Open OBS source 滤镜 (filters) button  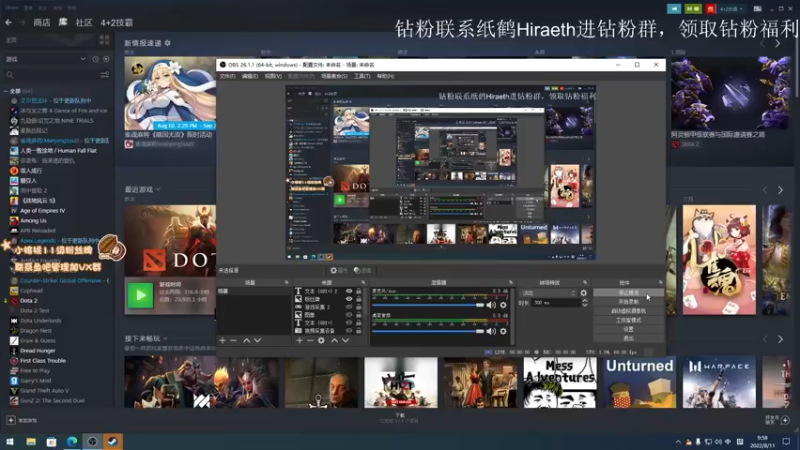coord(363,270)
